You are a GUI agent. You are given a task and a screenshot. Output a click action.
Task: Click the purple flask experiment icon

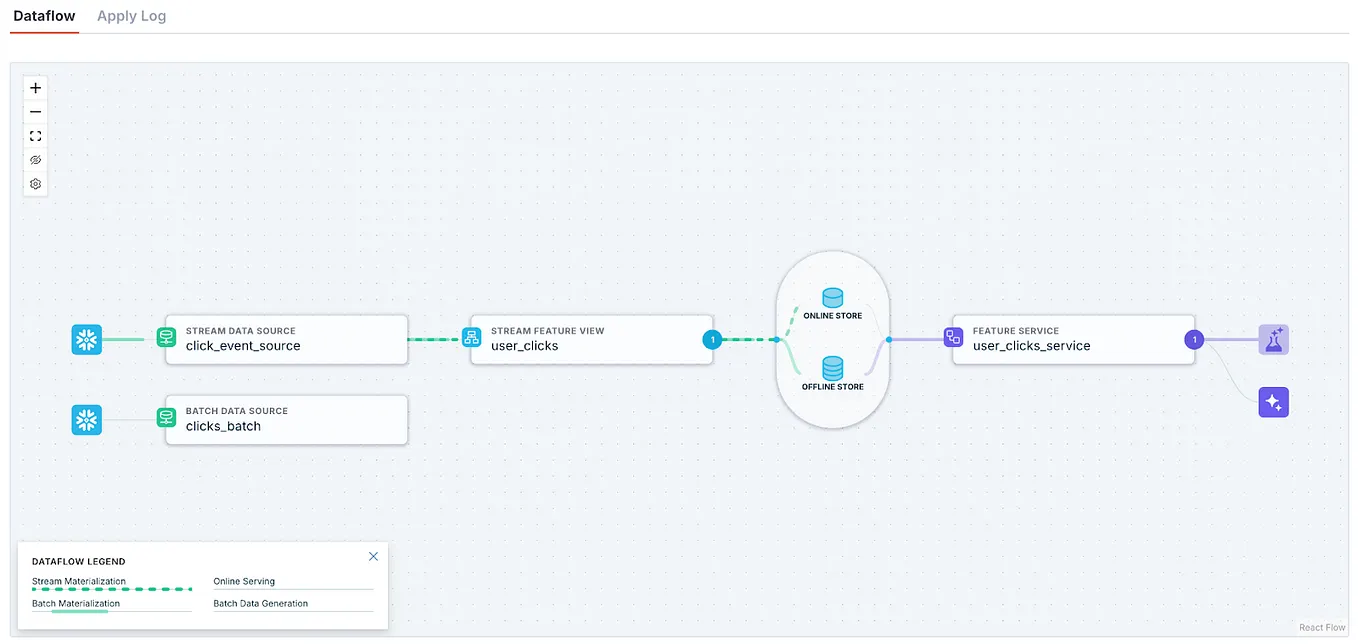click(1273, 340)
